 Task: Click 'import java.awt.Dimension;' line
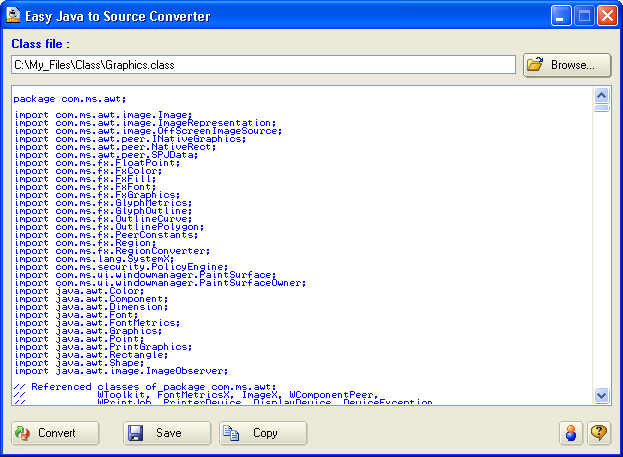[x=91, y=307]
